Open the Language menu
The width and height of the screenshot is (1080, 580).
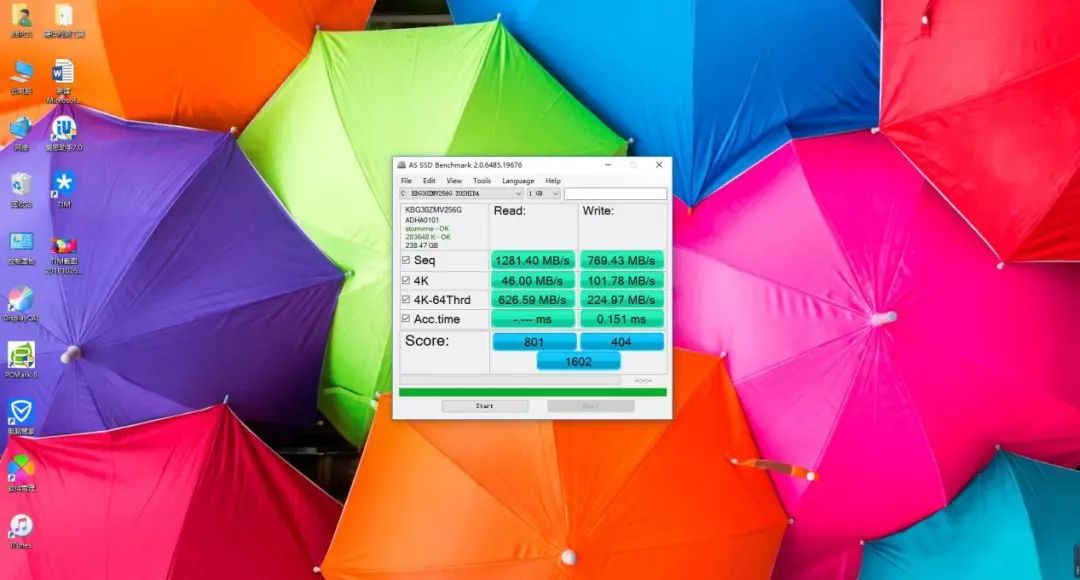(x=517, y=181)
